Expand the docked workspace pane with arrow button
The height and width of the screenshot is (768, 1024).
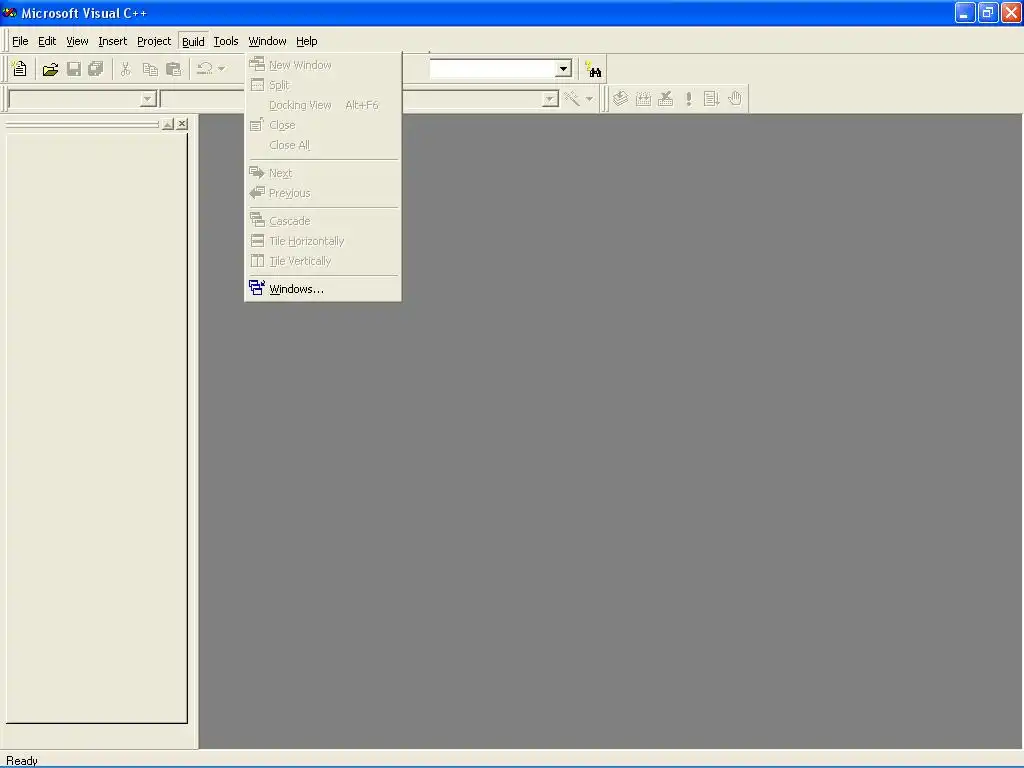168,124
